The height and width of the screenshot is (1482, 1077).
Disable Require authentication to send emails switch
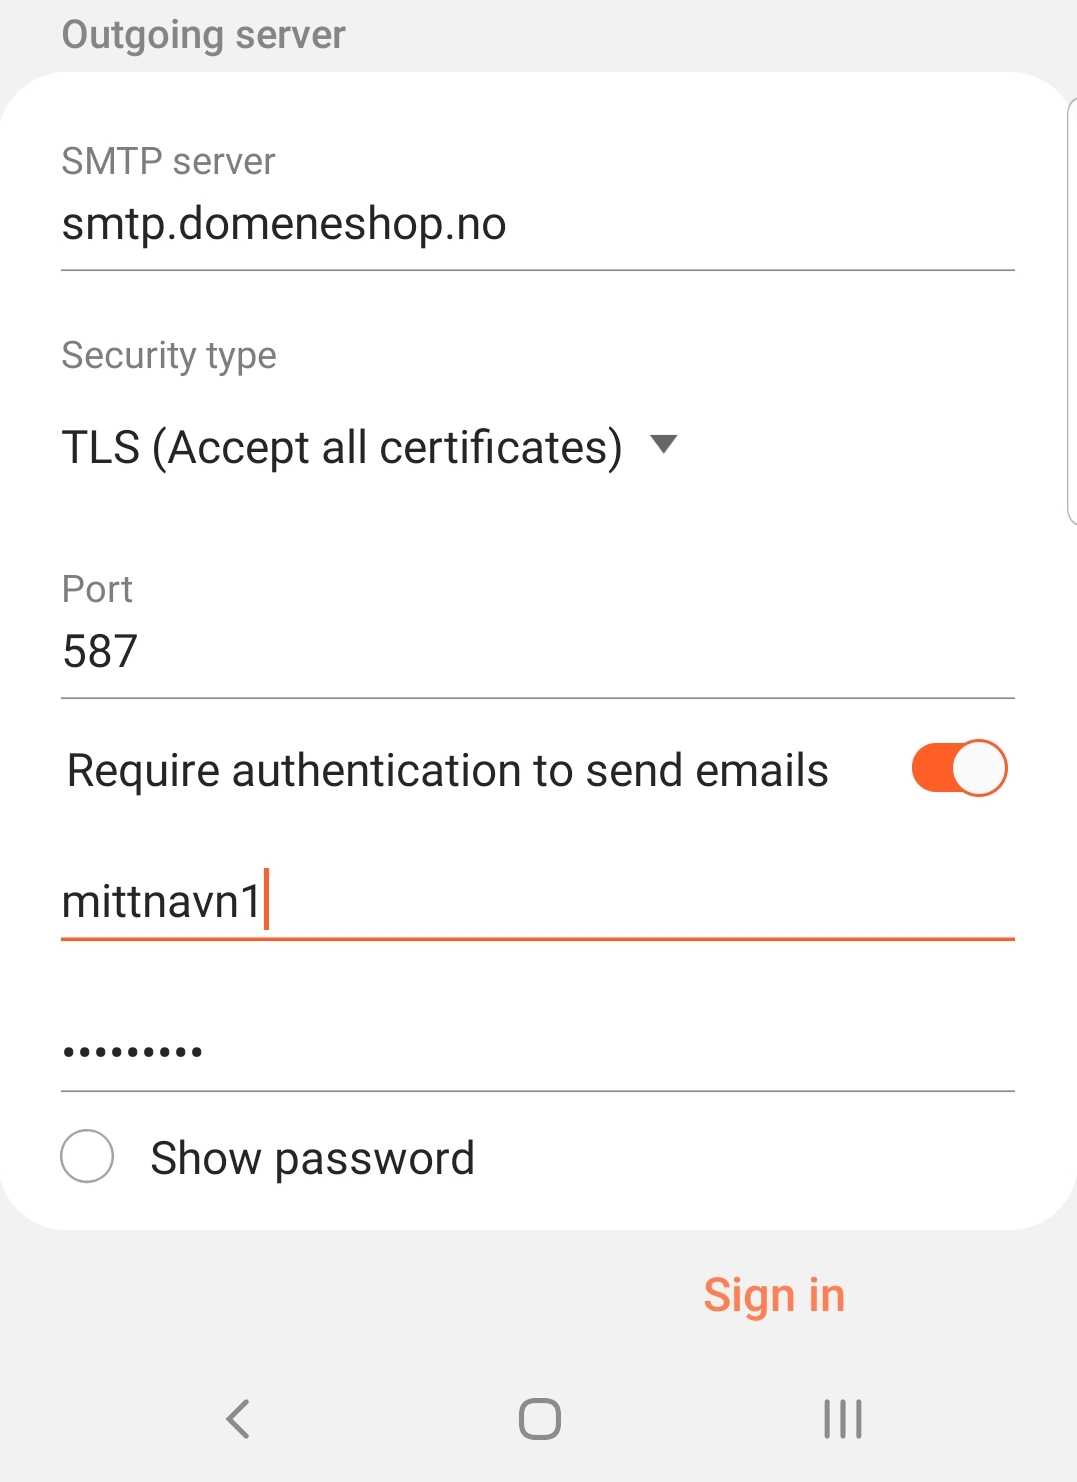(x=958, y=769)
